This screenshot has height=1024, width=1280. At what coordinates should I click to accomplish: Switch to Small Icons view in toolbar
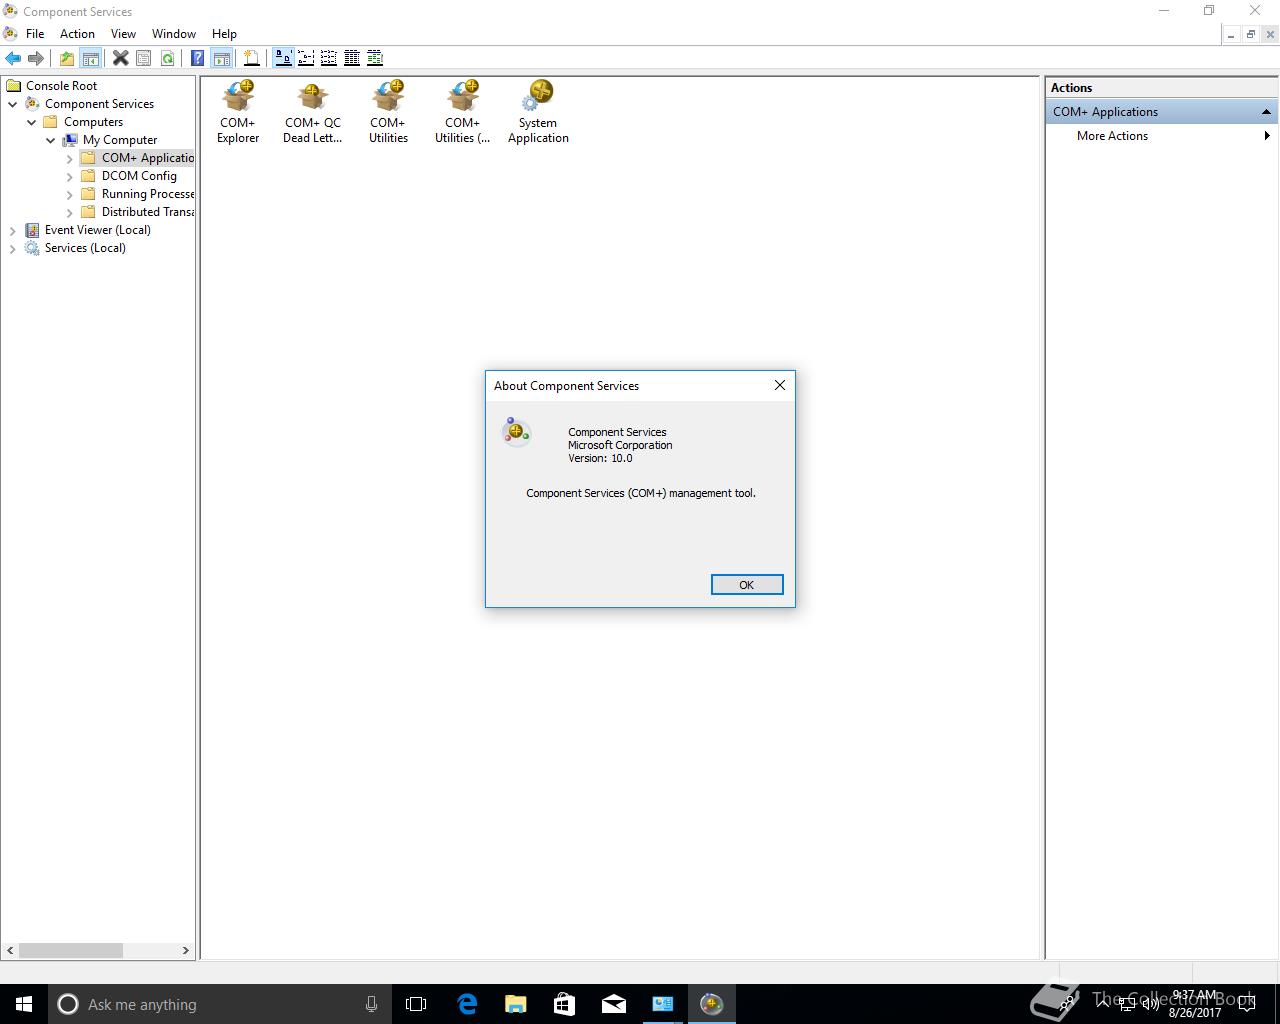[x=306, y=58]
